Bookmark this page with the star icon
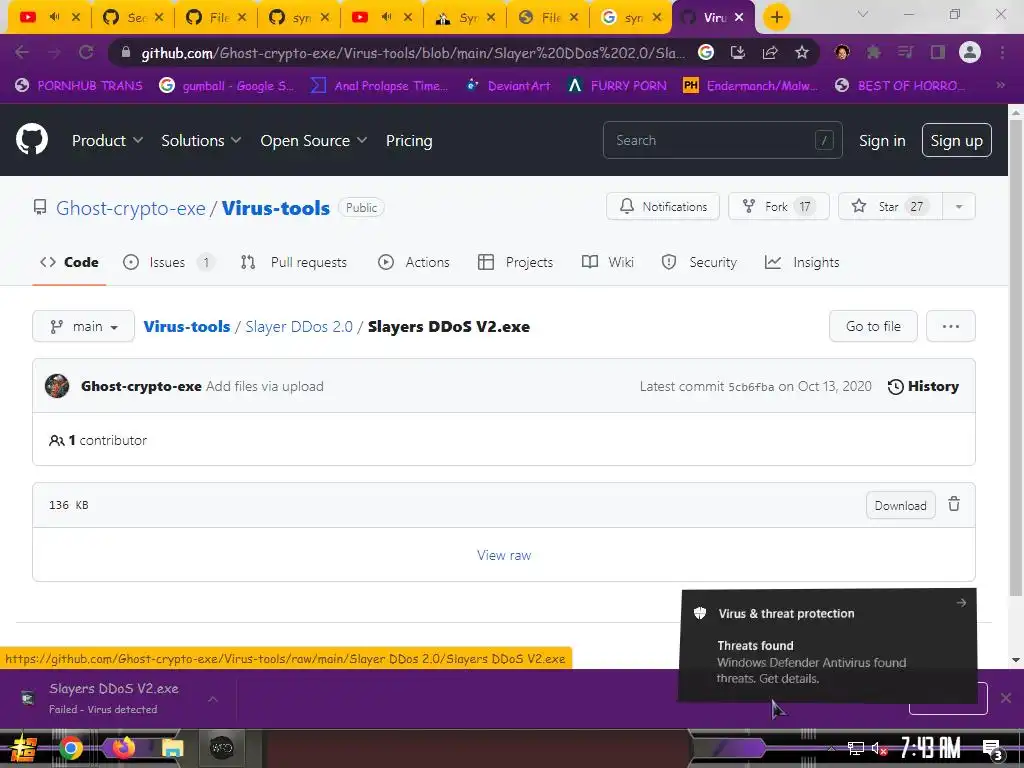 coord(802,52)
